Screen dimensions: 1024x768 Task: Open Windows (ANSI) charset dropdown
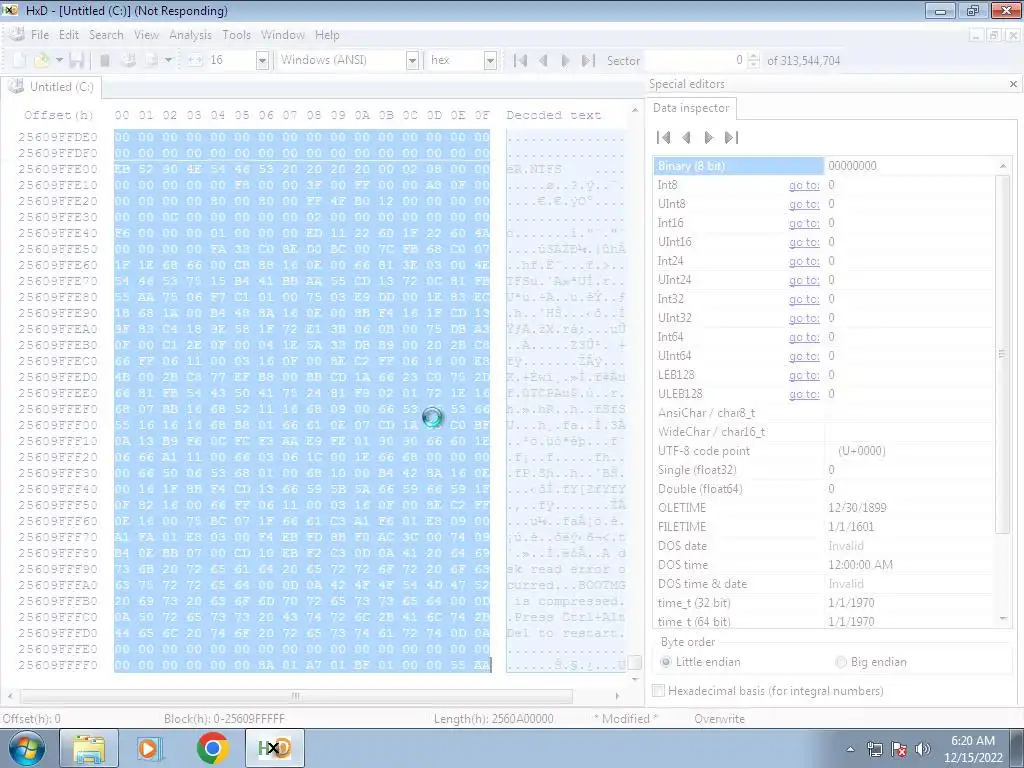click(x=412, y=61)
